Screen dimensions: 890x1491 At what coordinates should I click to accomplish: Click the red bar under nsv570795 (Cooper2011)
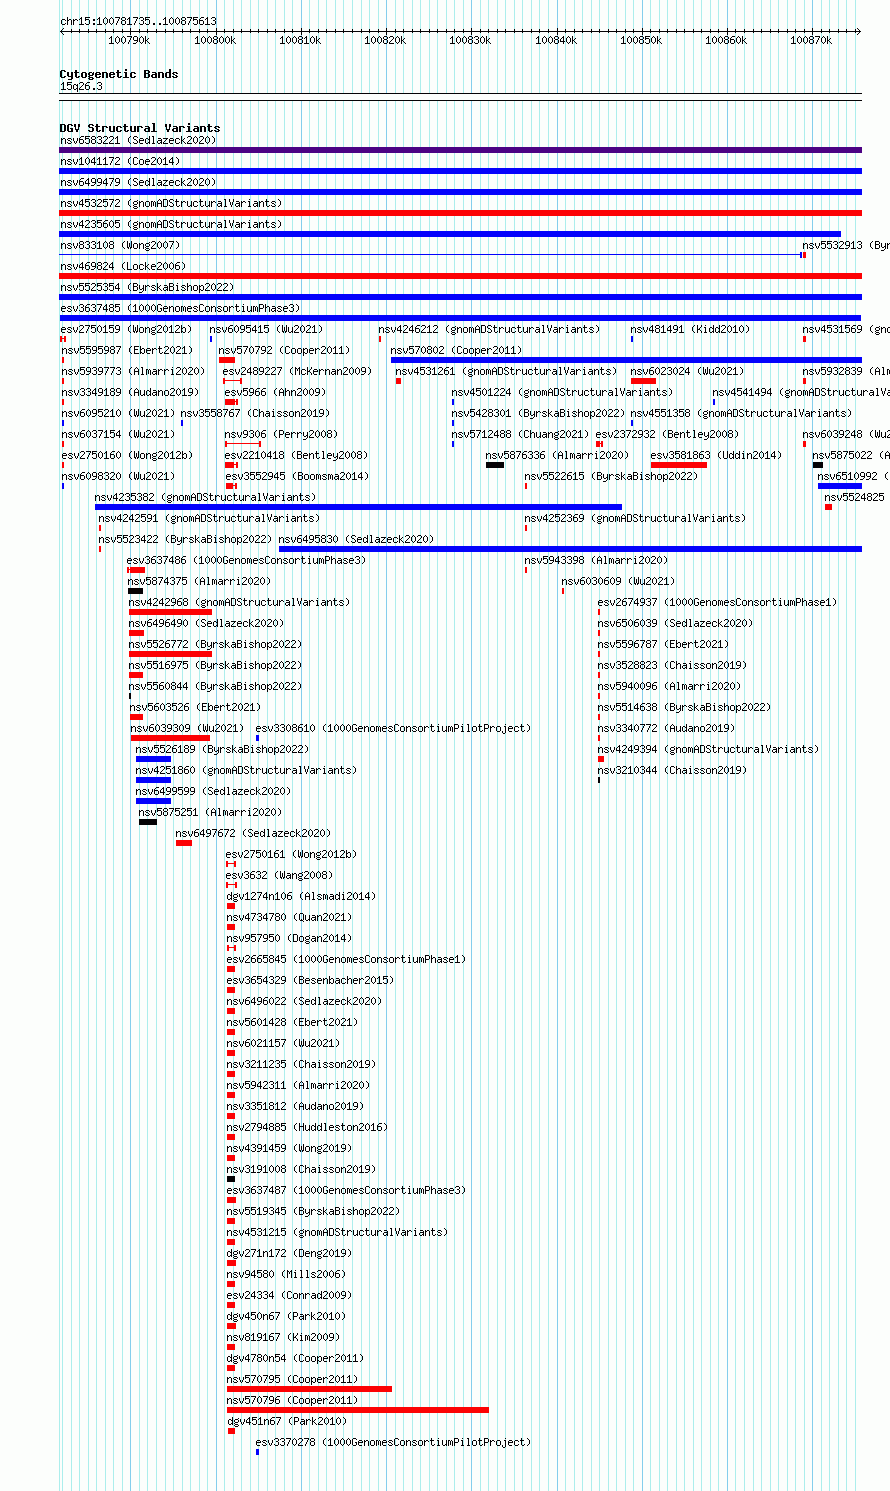(x=309, y=1389)
